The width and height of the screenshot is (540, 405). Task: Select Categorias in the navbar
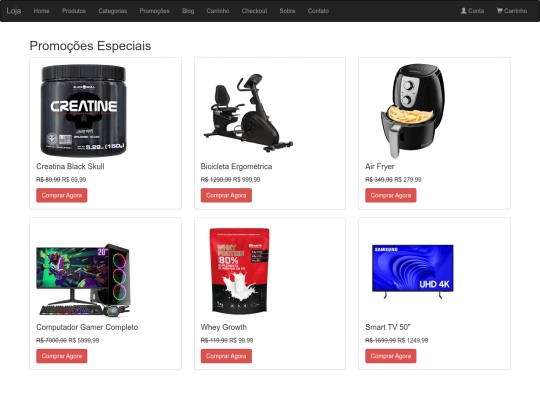113,11
